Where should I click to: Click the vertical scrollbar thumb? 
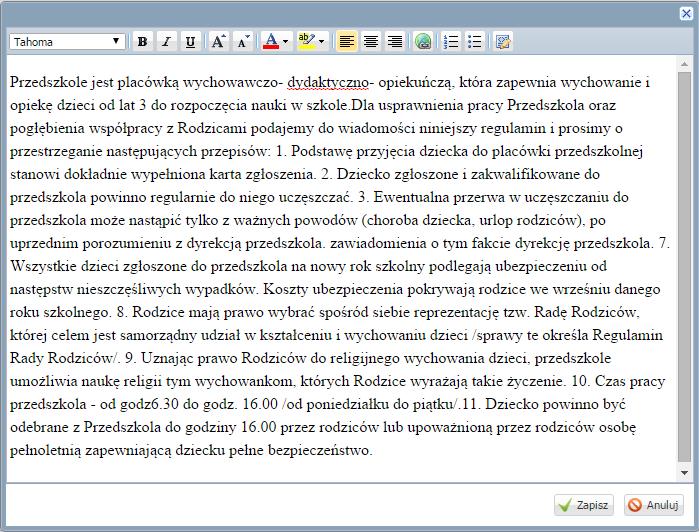click(x=684, y=267)
